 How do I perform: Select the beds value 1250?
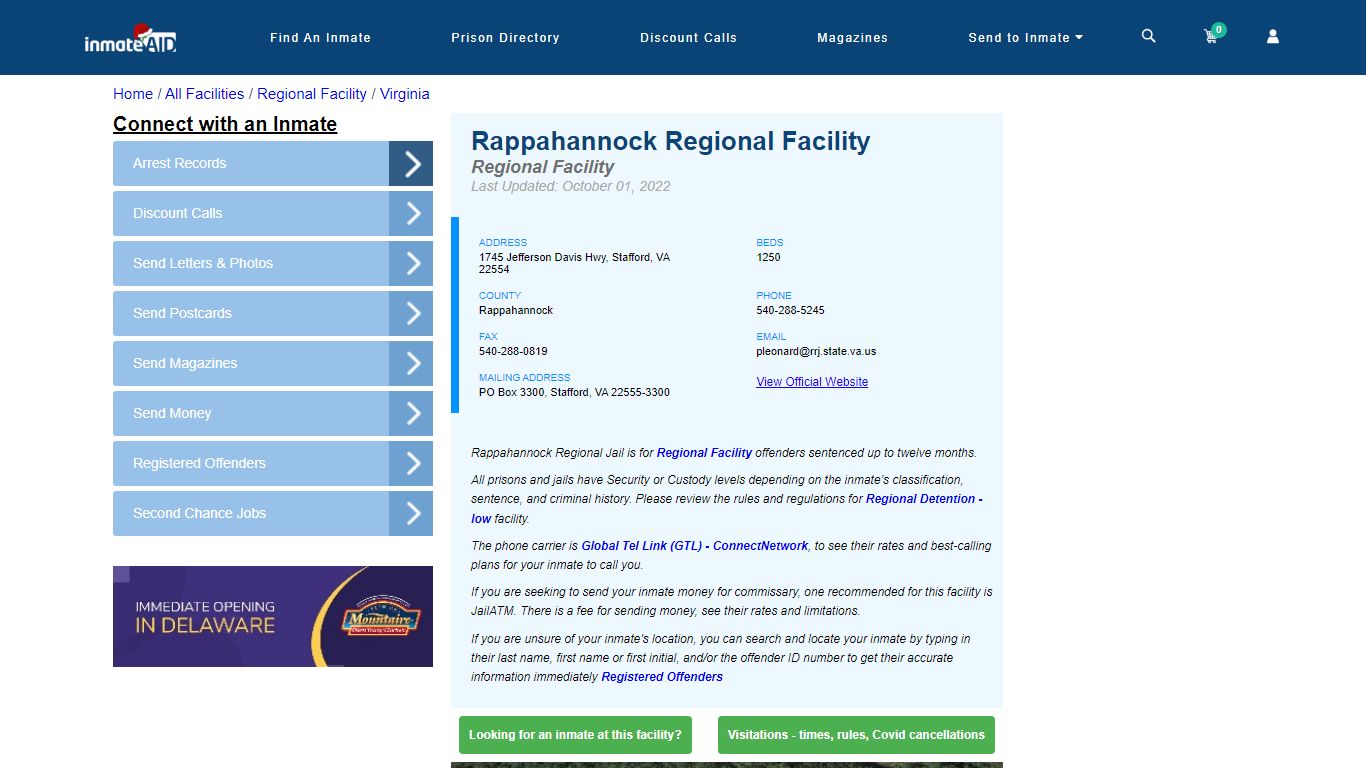[x=768, y=258]
